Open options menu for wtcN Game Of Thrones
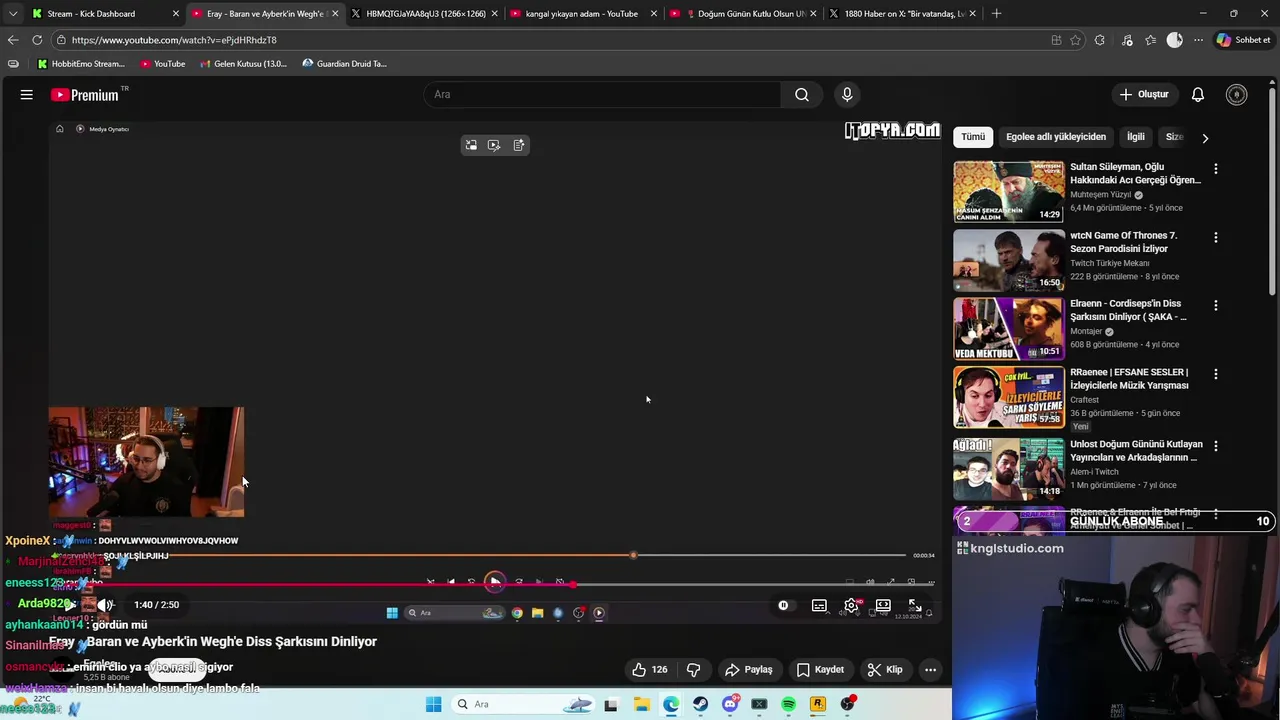This screenshot has height=720, width=1280. pos(1216,238)
